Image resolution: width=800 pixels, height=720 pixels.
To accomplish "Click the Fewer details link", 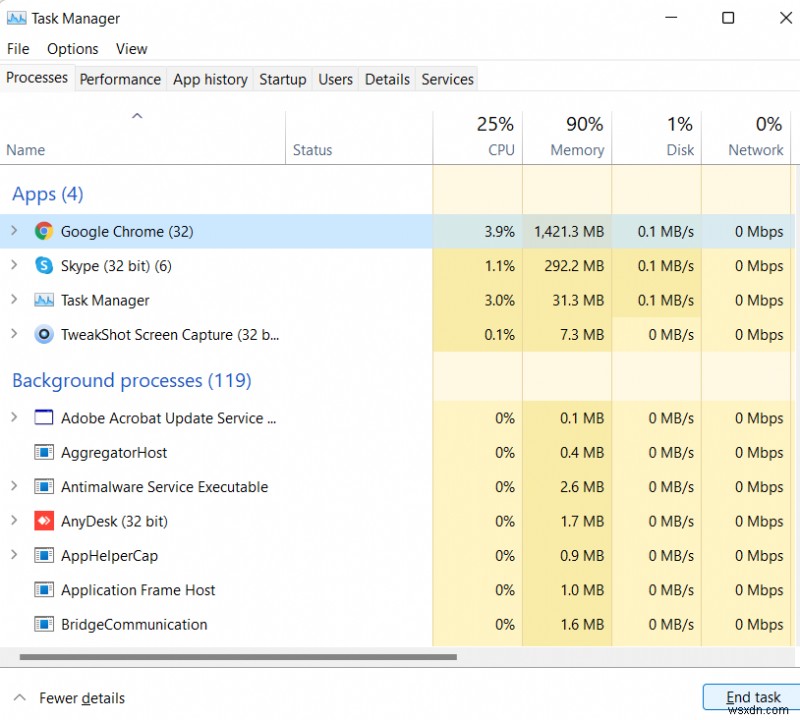I will coord(82,698).
